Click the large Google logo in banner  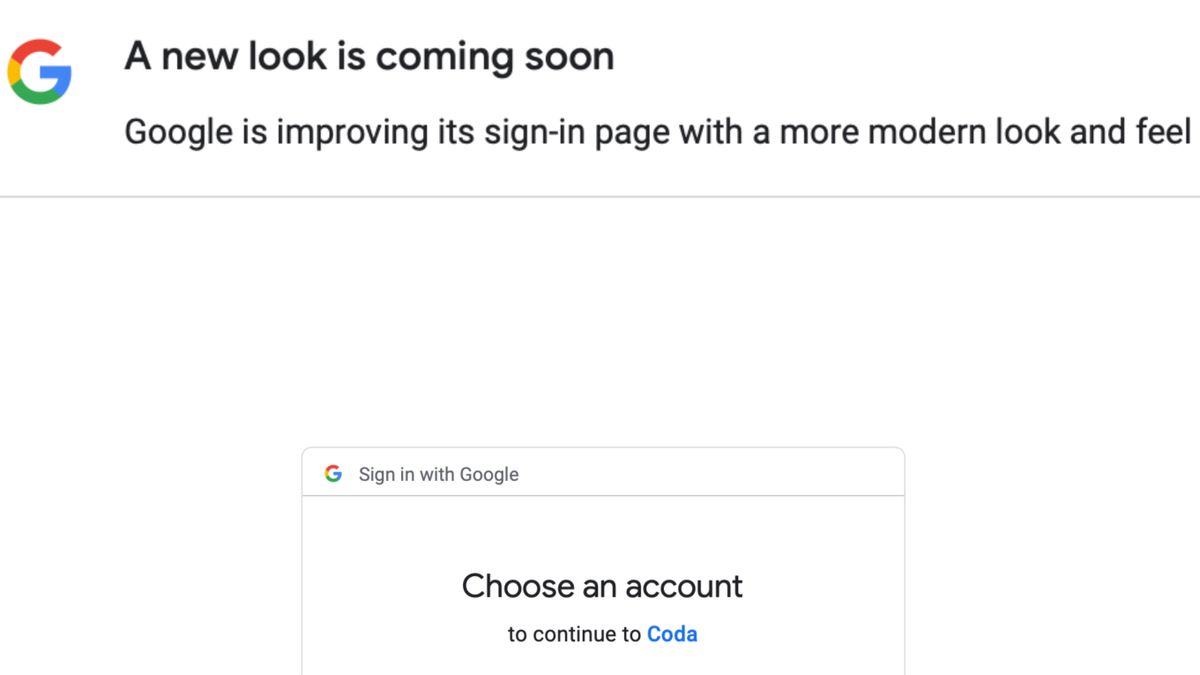click(40, 72)
